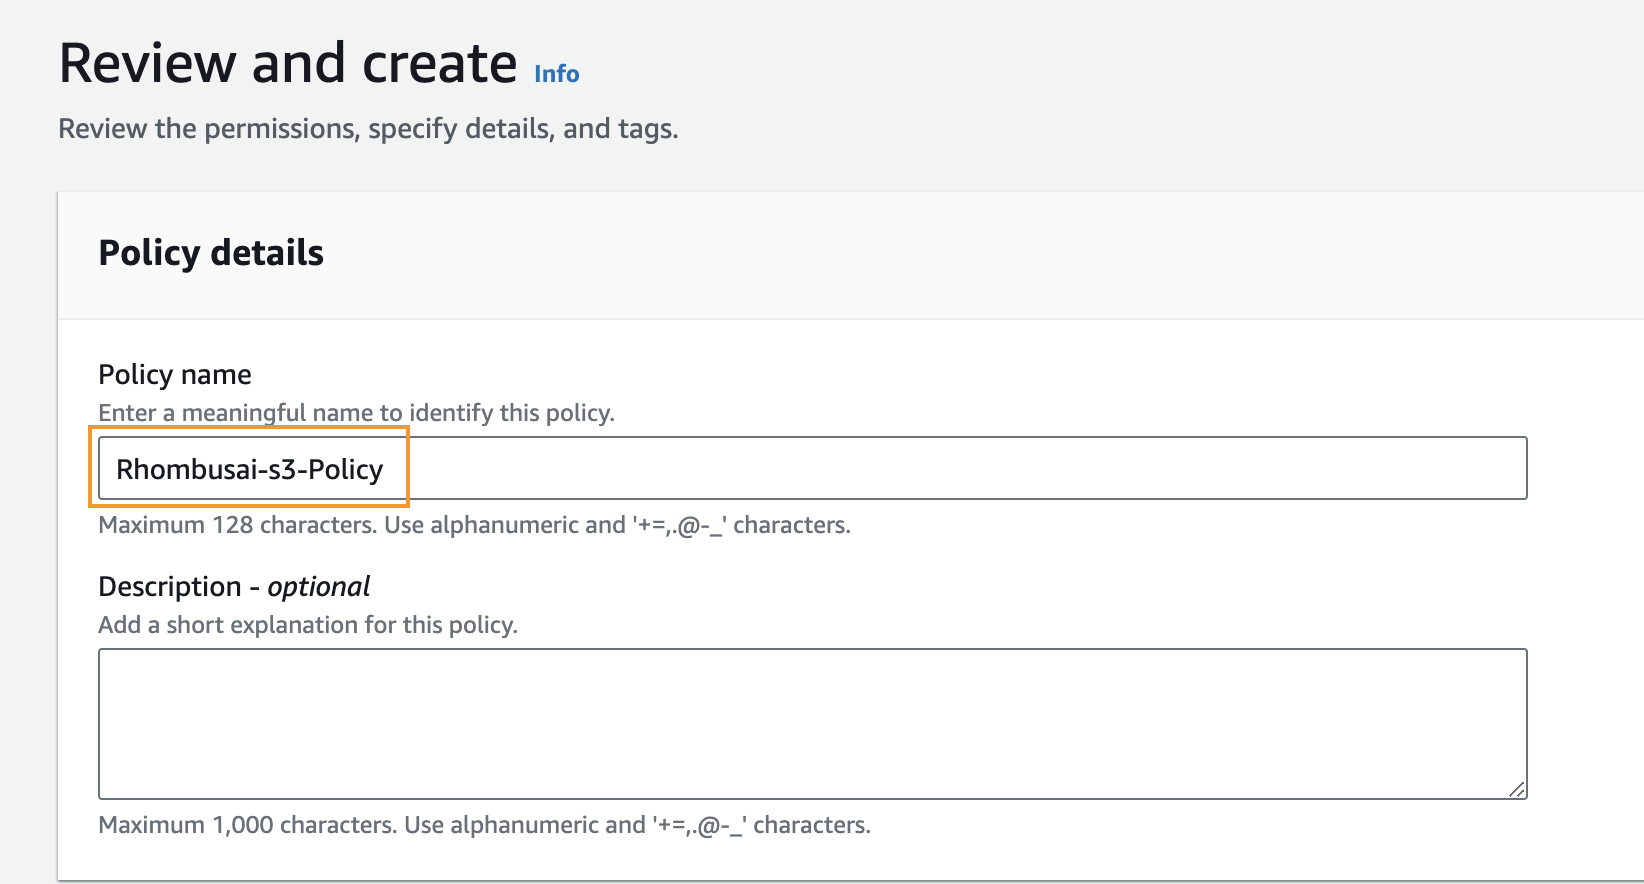
Task: Click the Review and create page heading
Action: (x=288, y=64)
